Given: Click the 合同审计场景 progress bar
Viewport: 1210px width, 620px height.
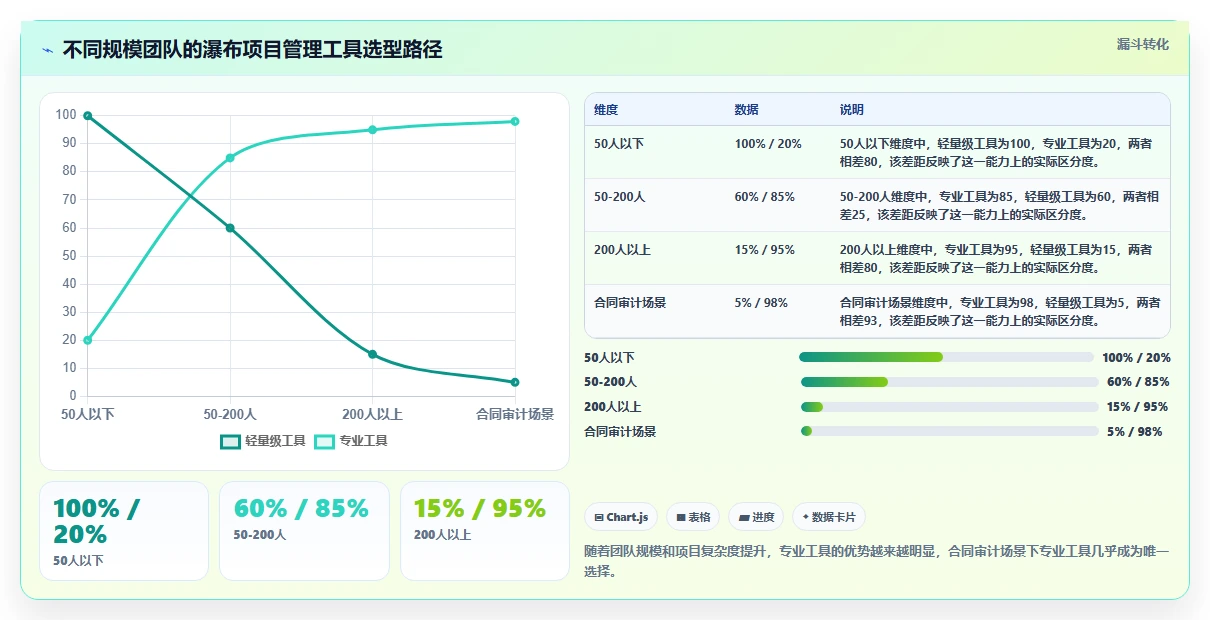Looking at the screenshot, I should (950, 431).
